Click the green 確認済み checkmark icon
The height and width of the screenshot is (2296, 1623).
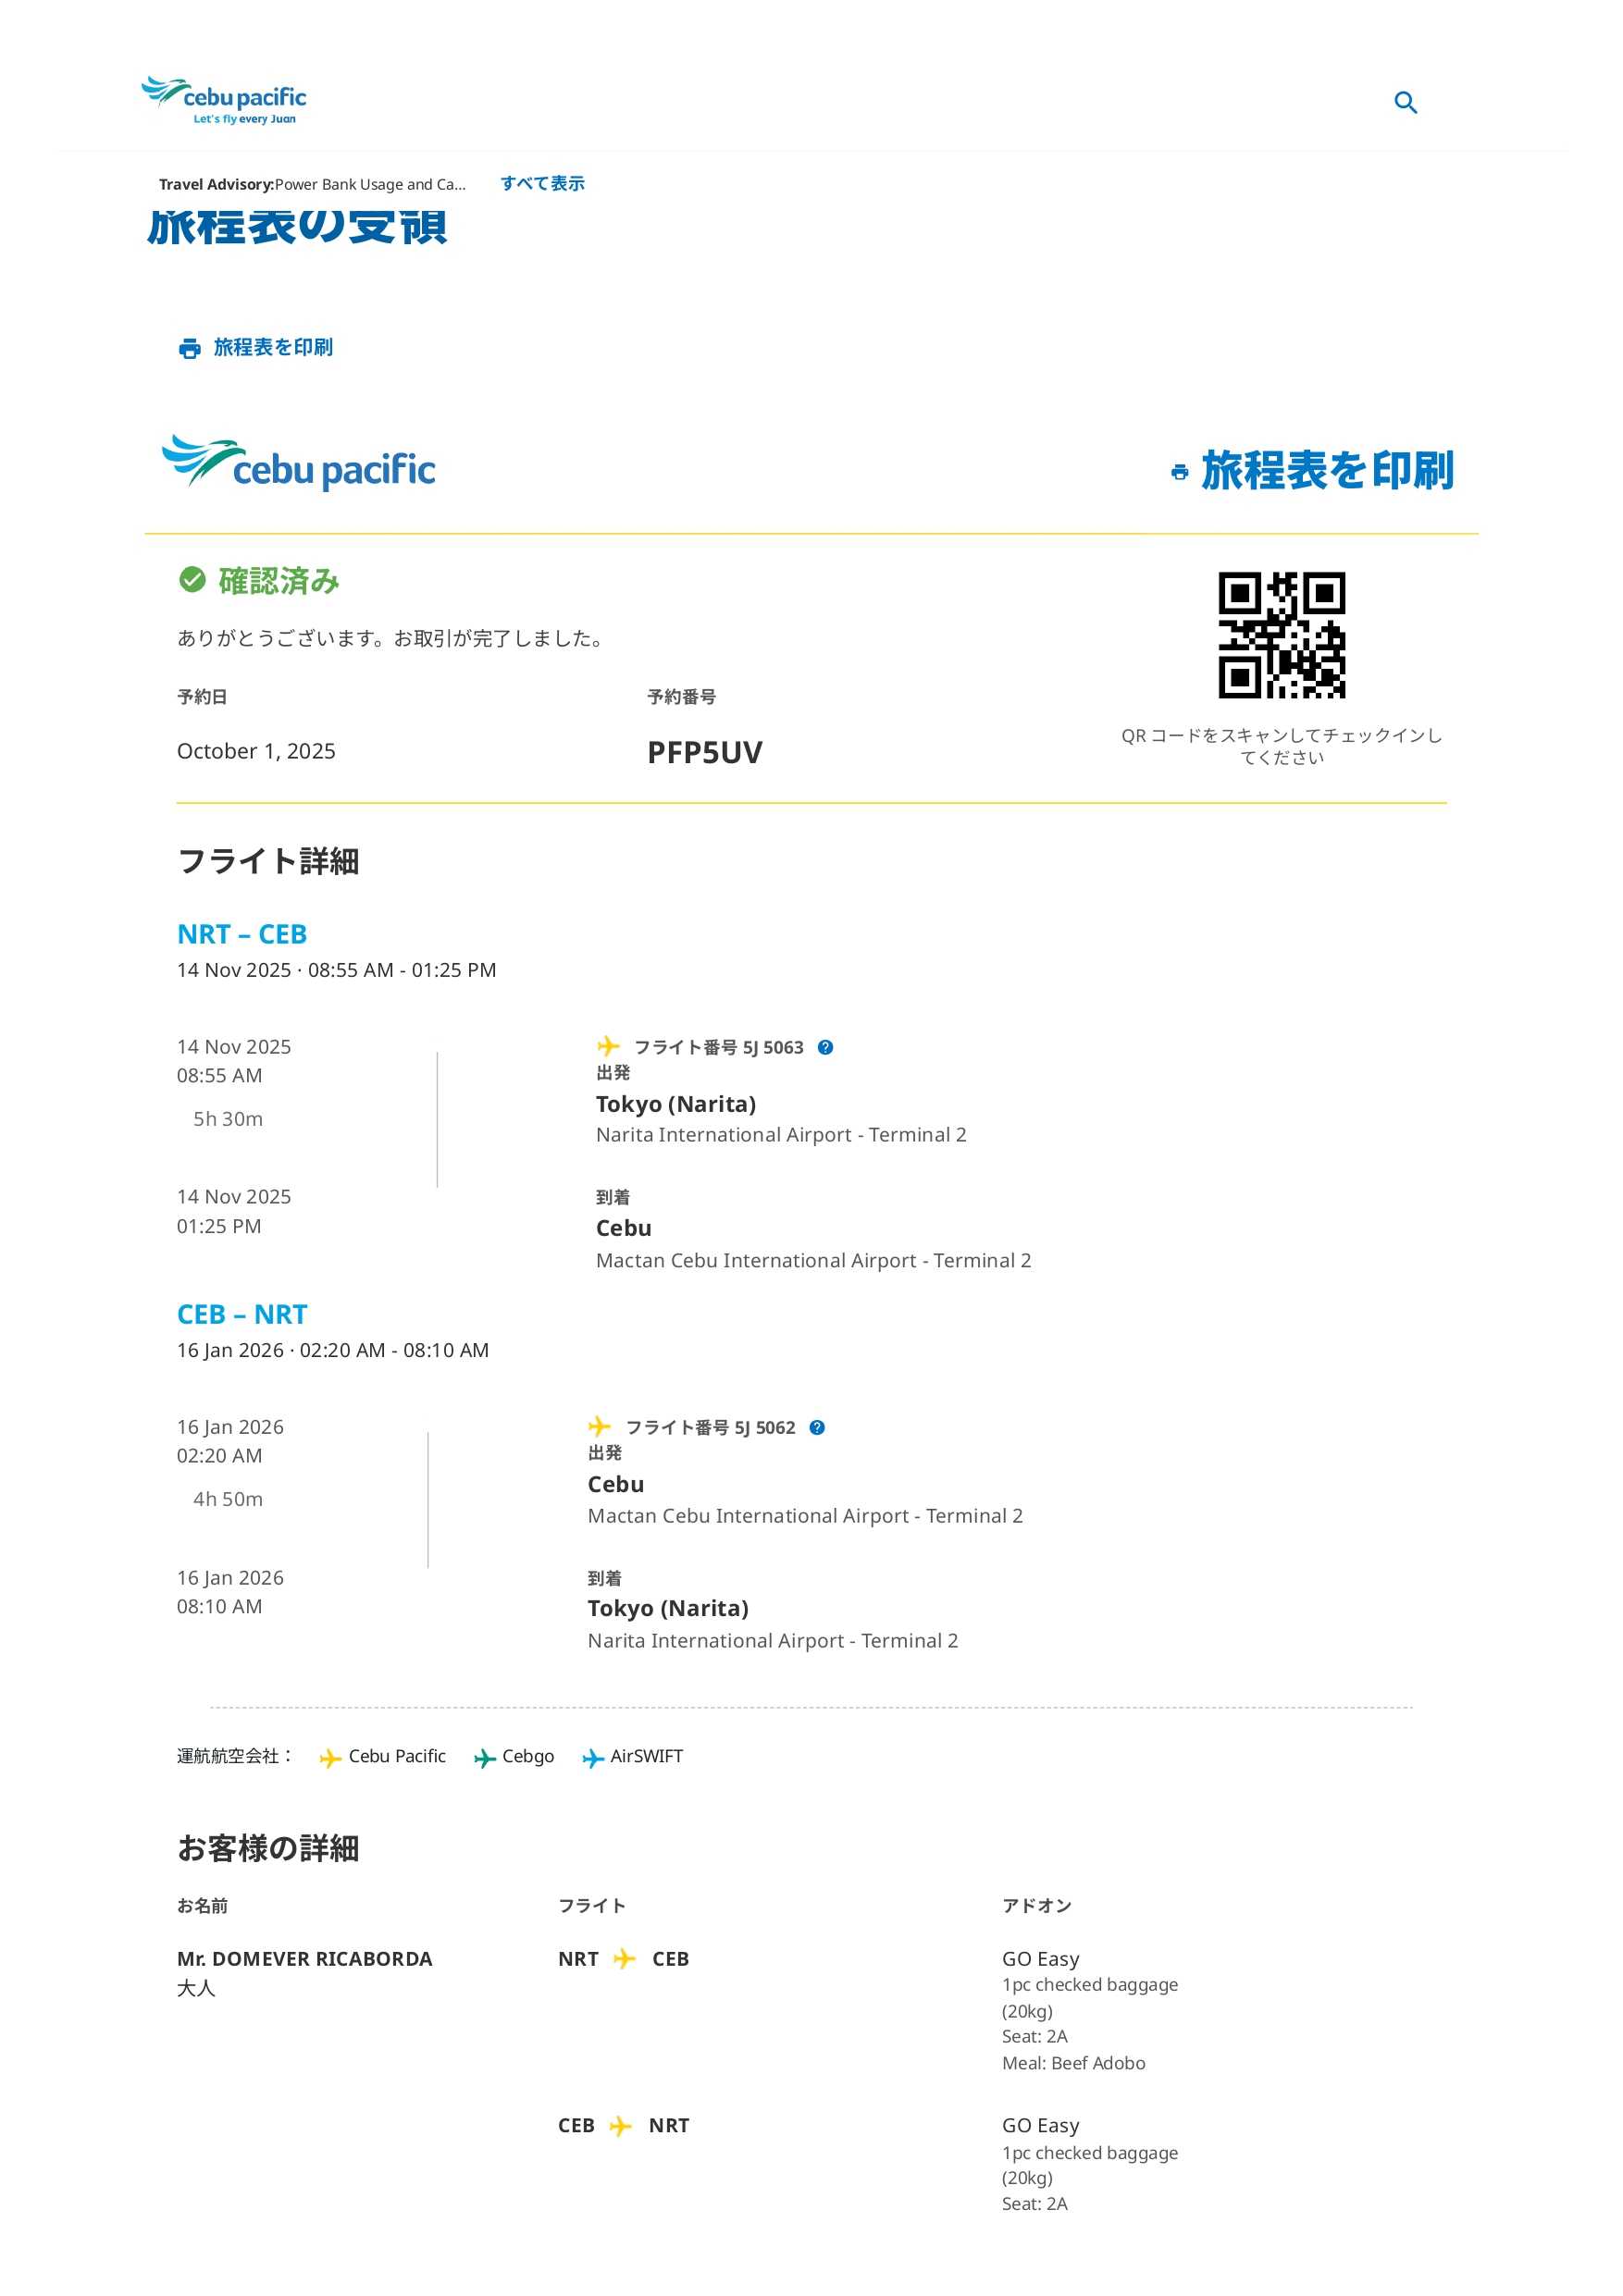pyautogui.click(x=192, y=580)
